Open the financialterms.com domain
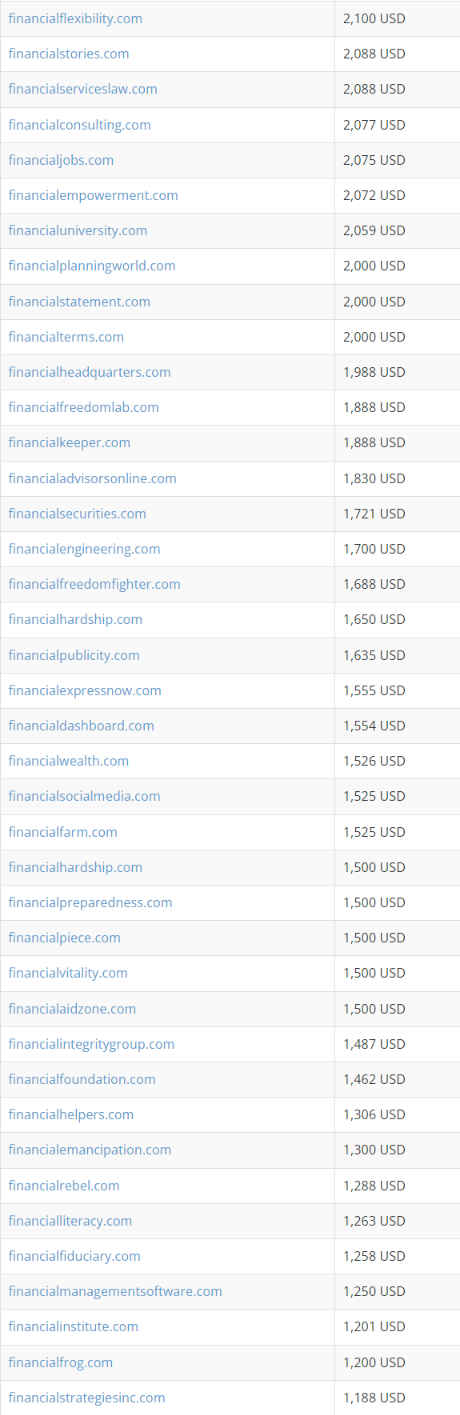The height and width of the screenshot is (1415, 460). (66, 337)
